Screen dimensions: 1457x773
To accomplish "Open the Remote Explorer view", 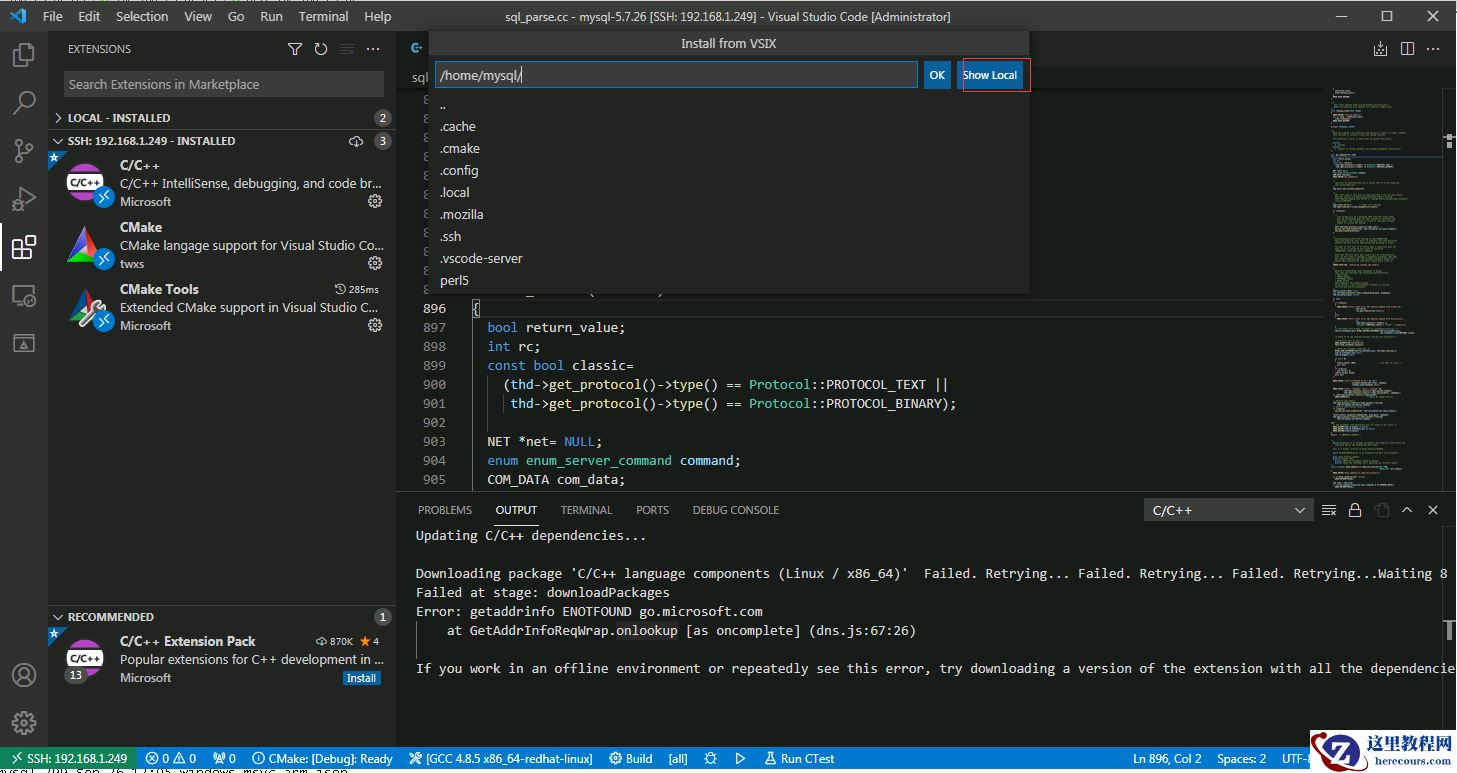I will (23, 296).
